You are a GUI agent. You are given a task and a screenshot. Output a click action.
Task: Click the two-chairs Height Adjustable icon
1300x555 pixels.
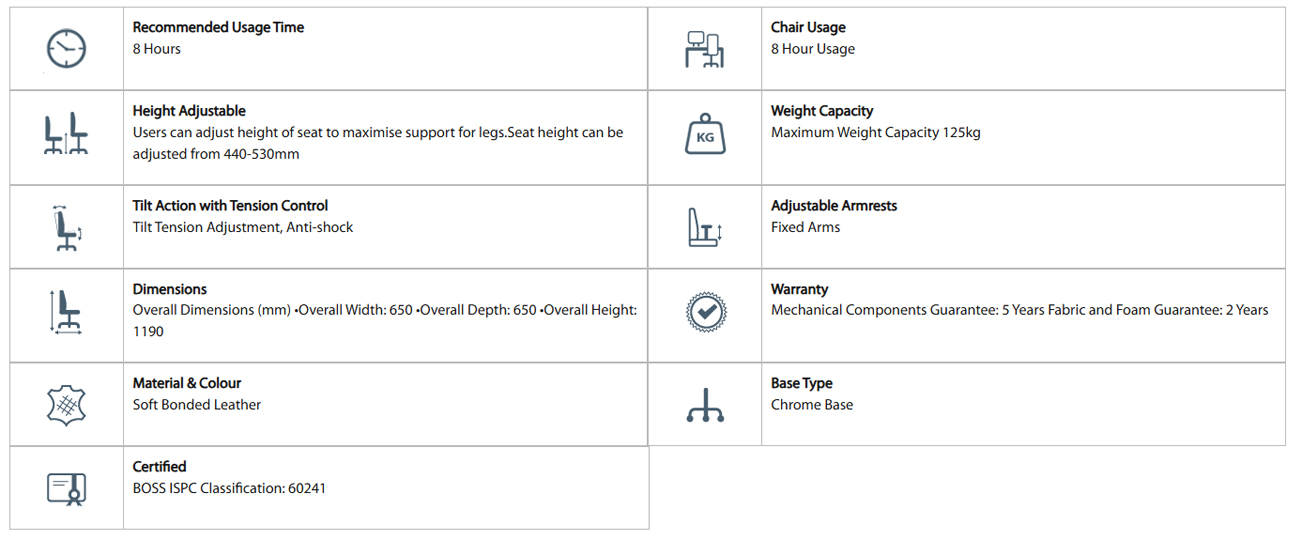[x=67, y=133]
